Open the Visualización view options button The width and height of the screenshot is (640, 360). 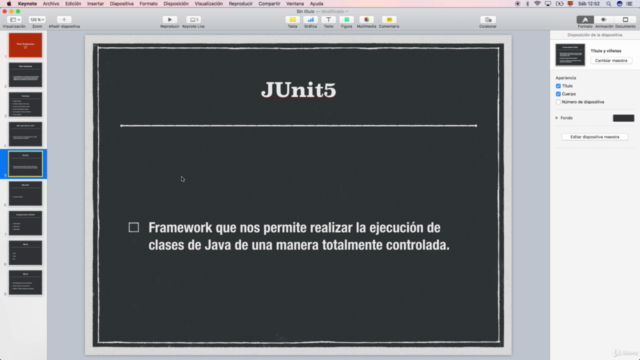point(15,20)
